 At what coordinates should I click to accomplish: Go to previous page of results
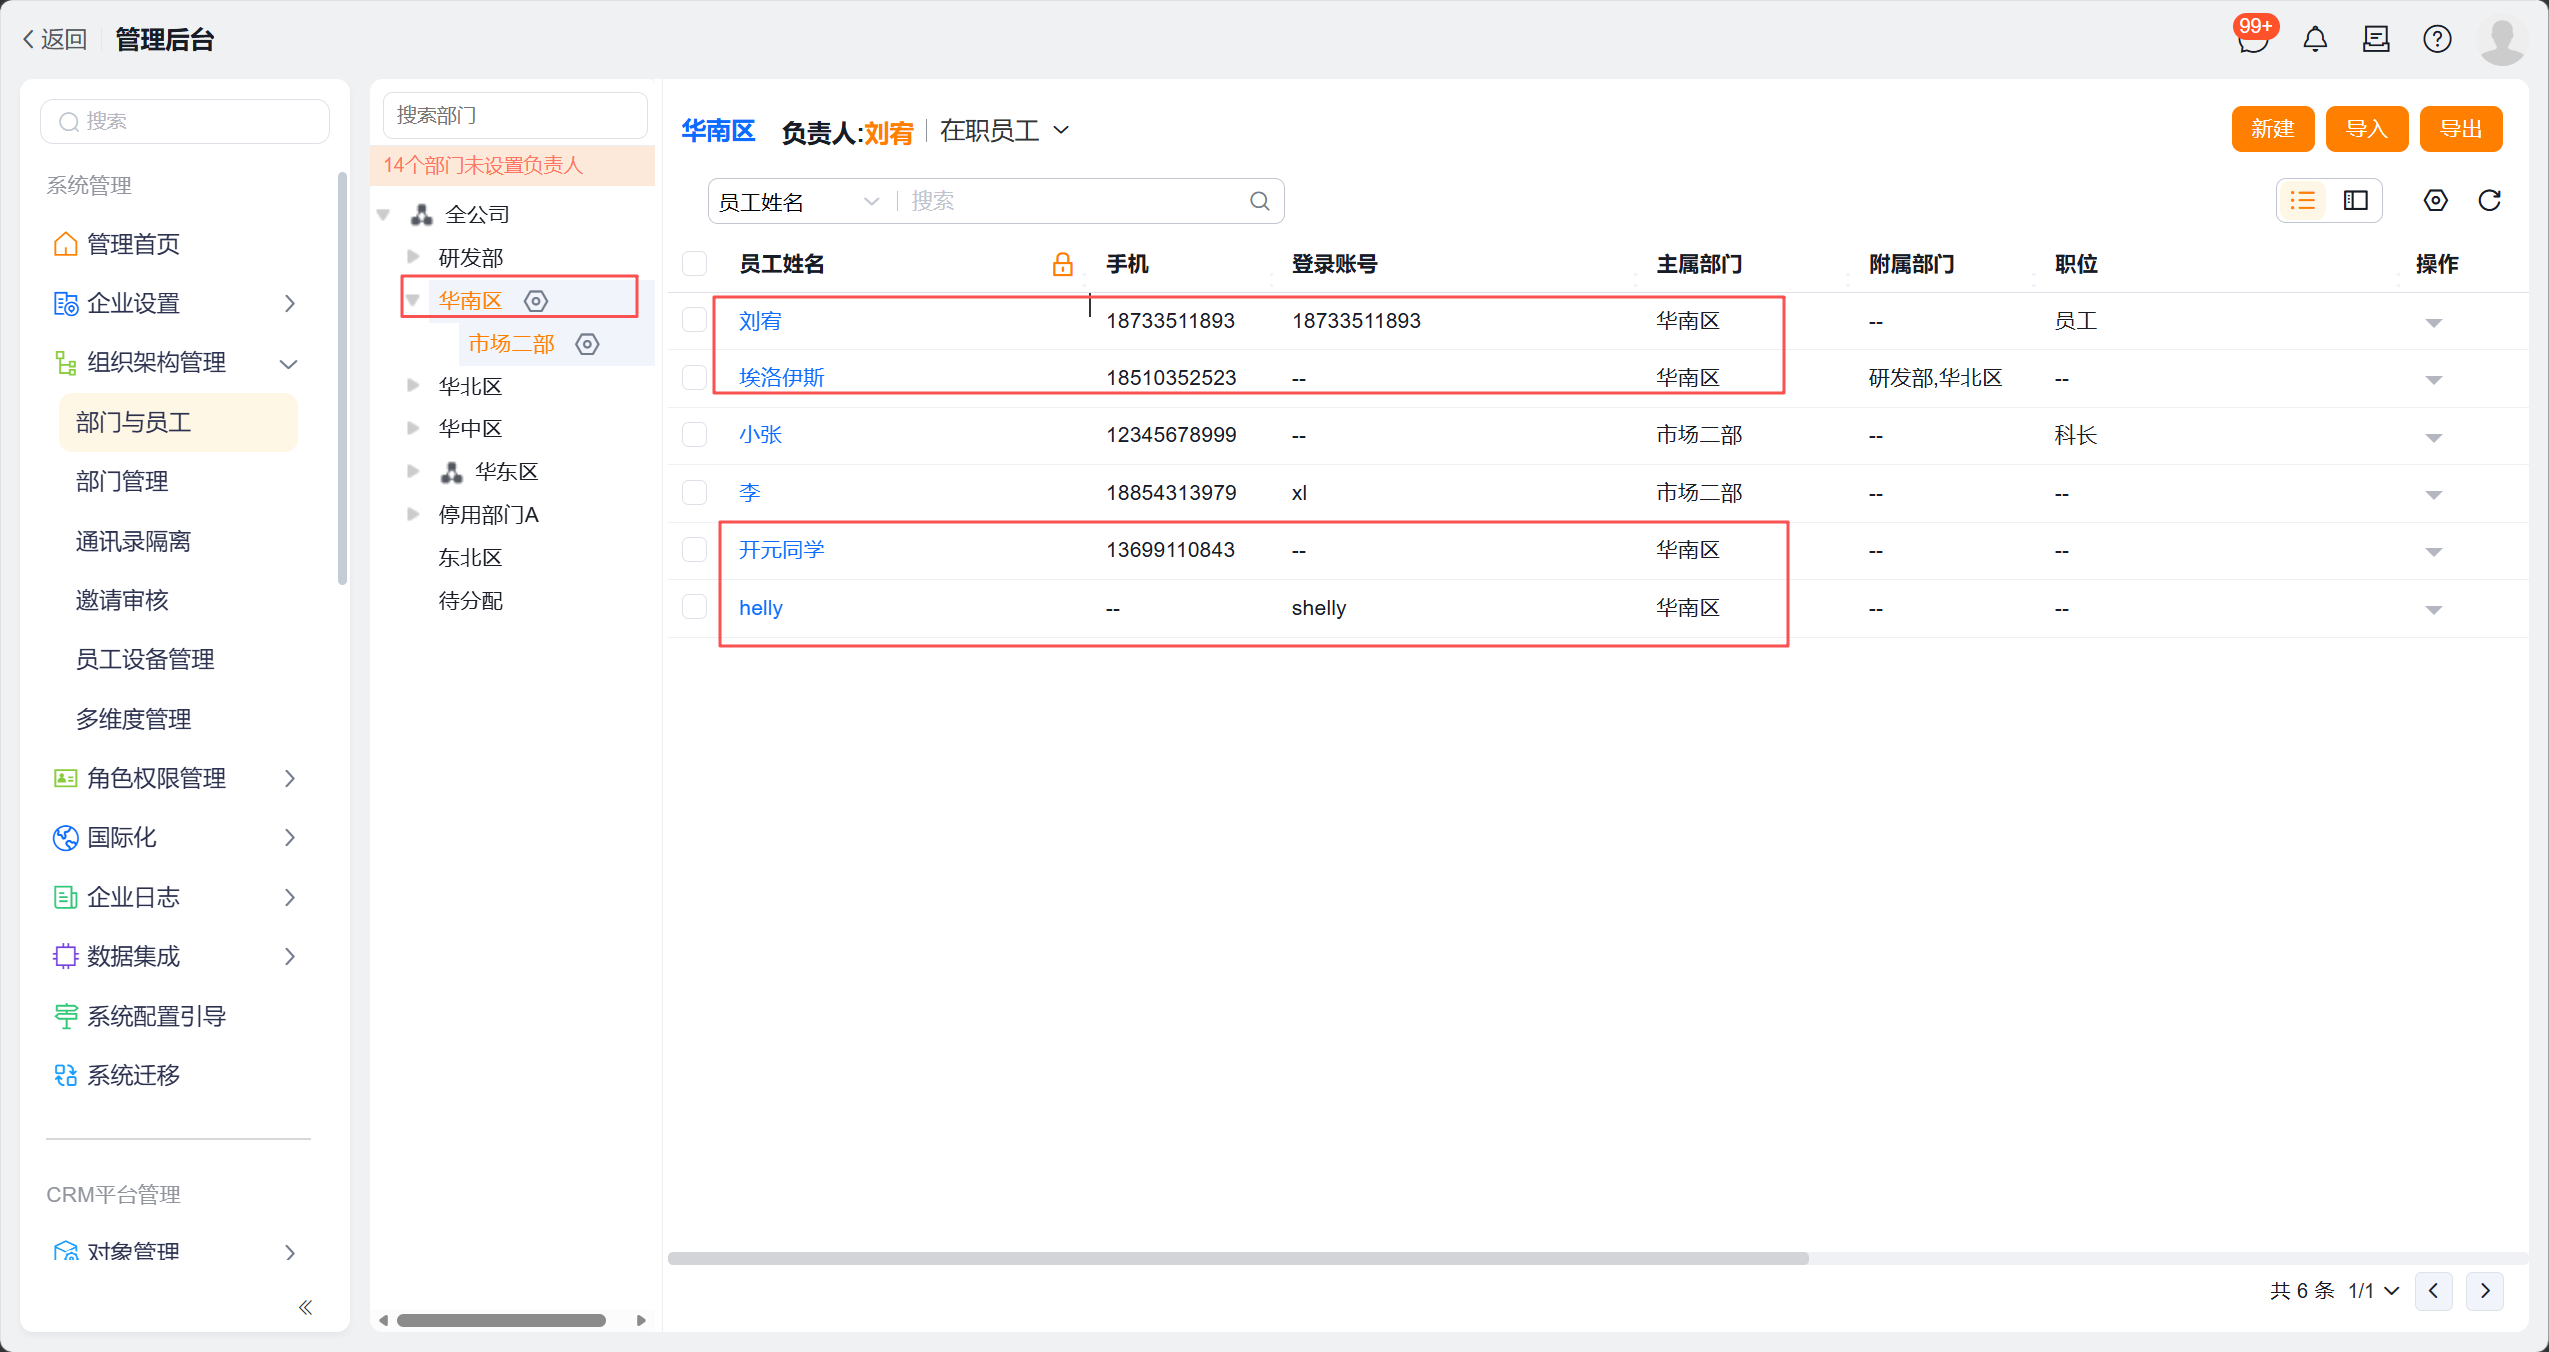2433,1291
